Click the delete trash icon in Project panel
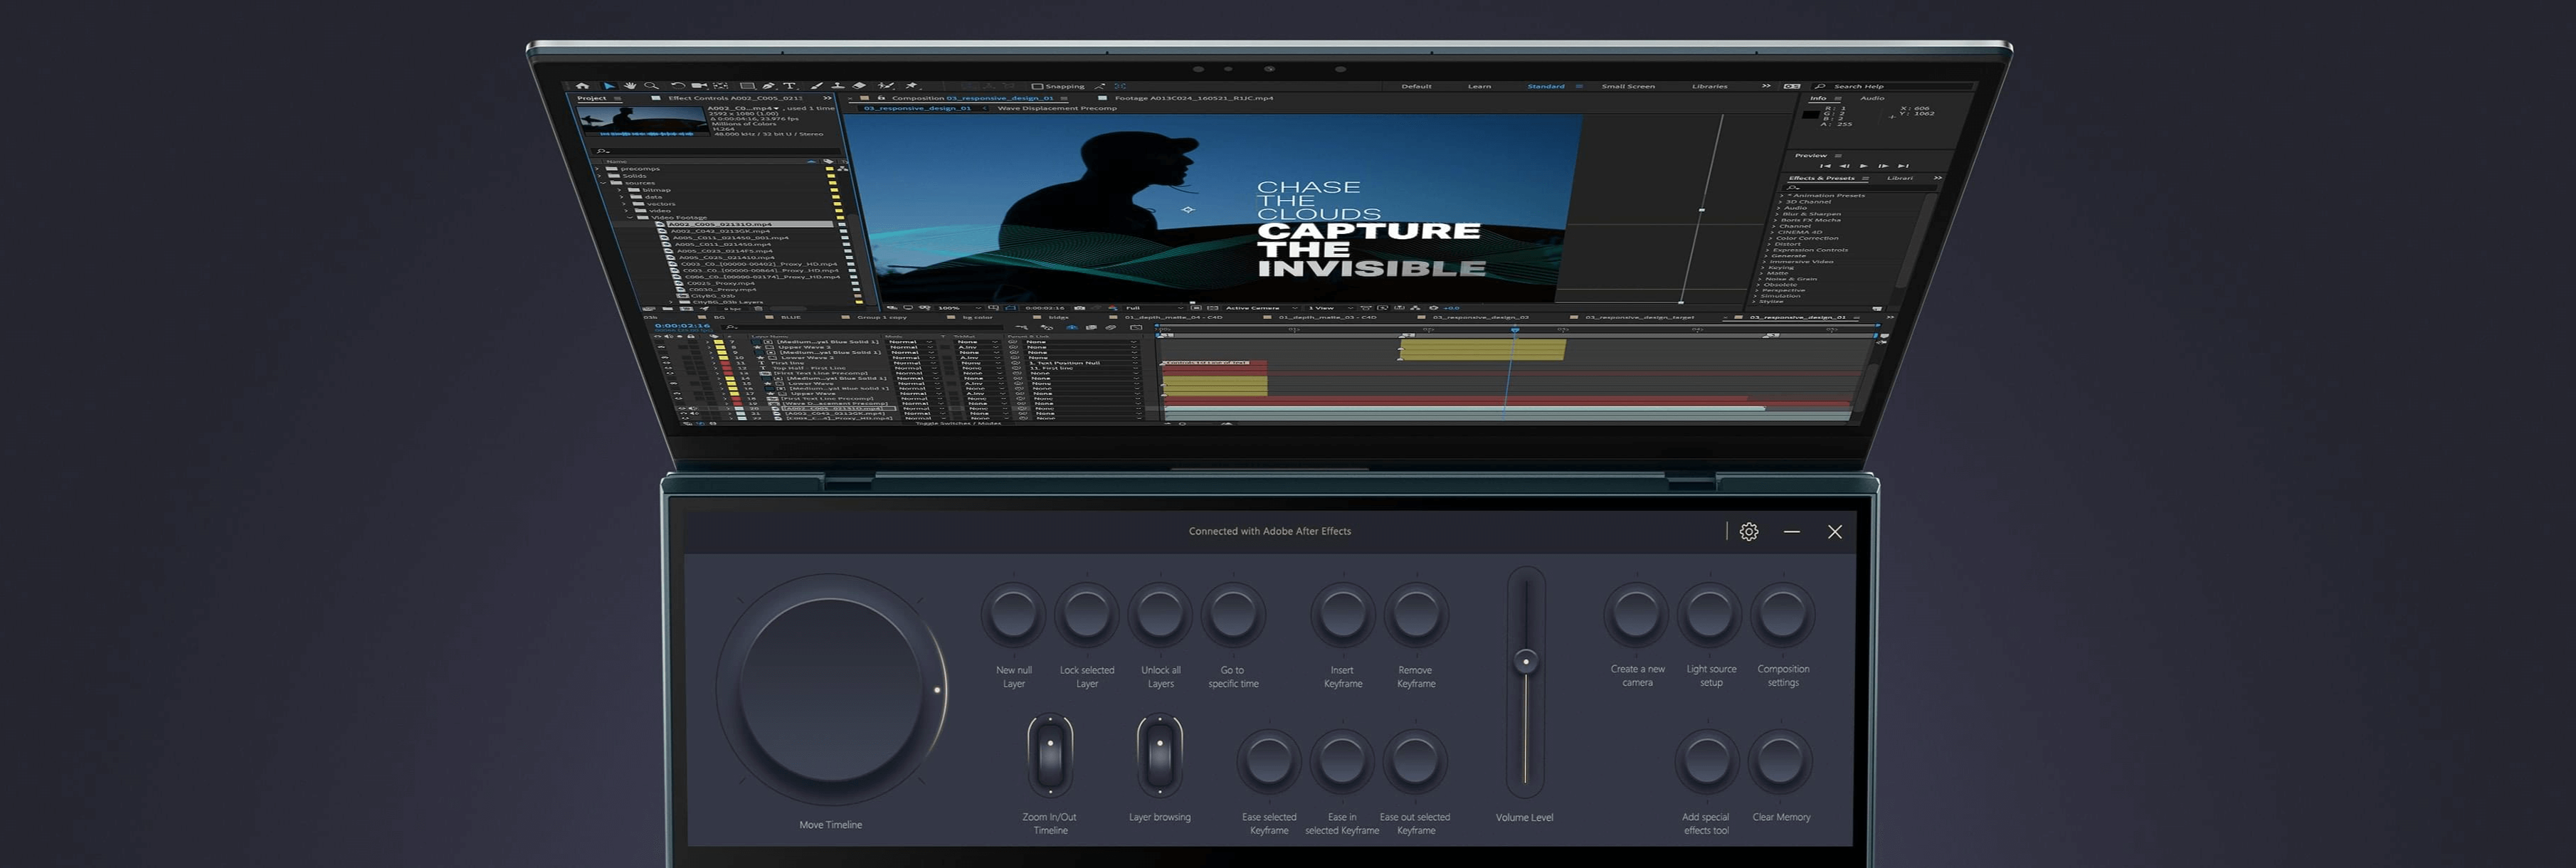Image resolution: width=2576 pixels, height=868 pixels. 758,309
